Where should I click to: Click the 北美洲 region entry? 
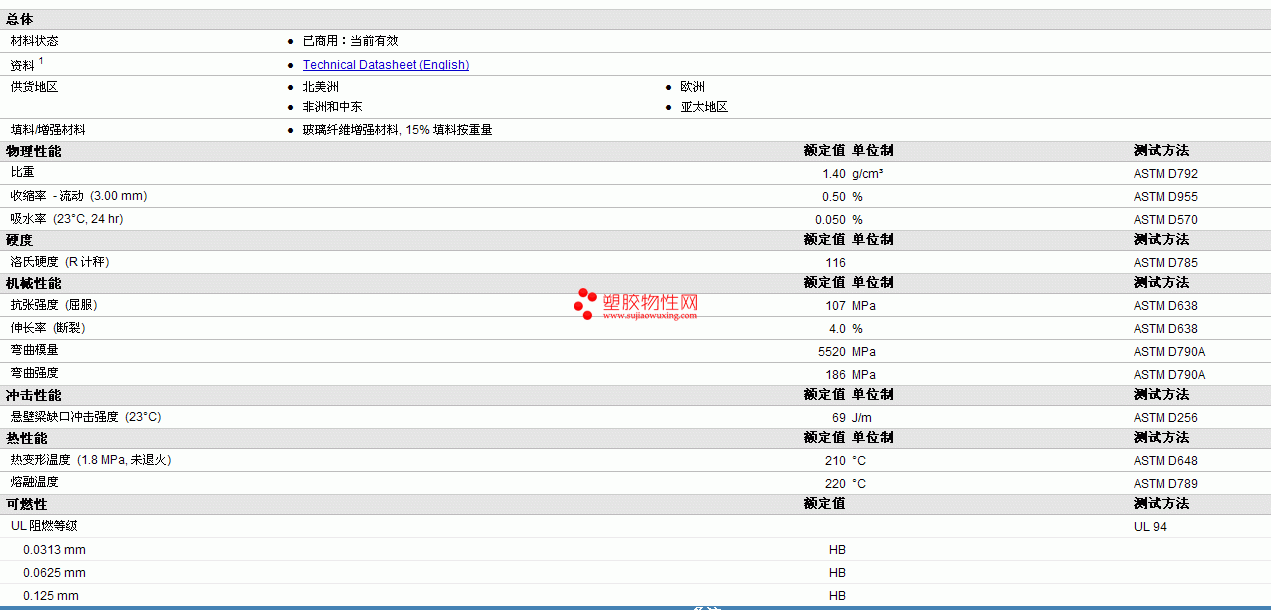click(x=320, y=87)
